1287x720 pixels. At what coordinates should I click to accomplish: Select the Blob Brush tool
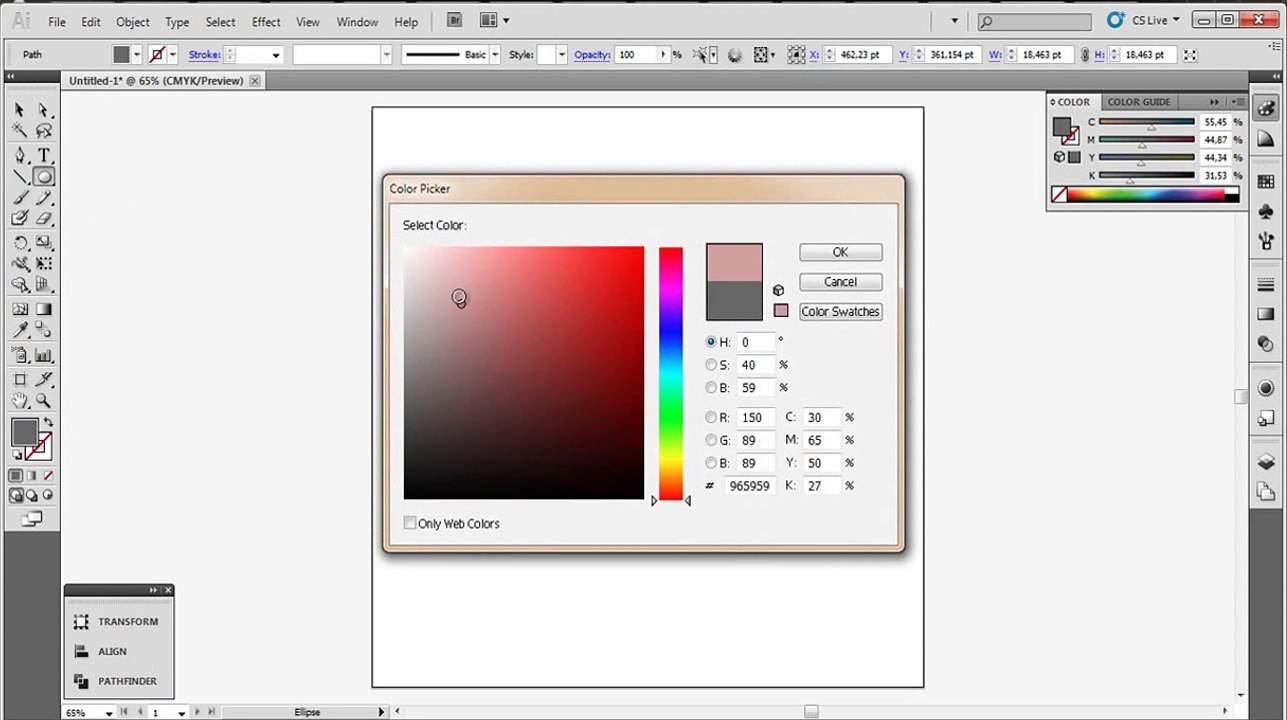tap(20, 218)
